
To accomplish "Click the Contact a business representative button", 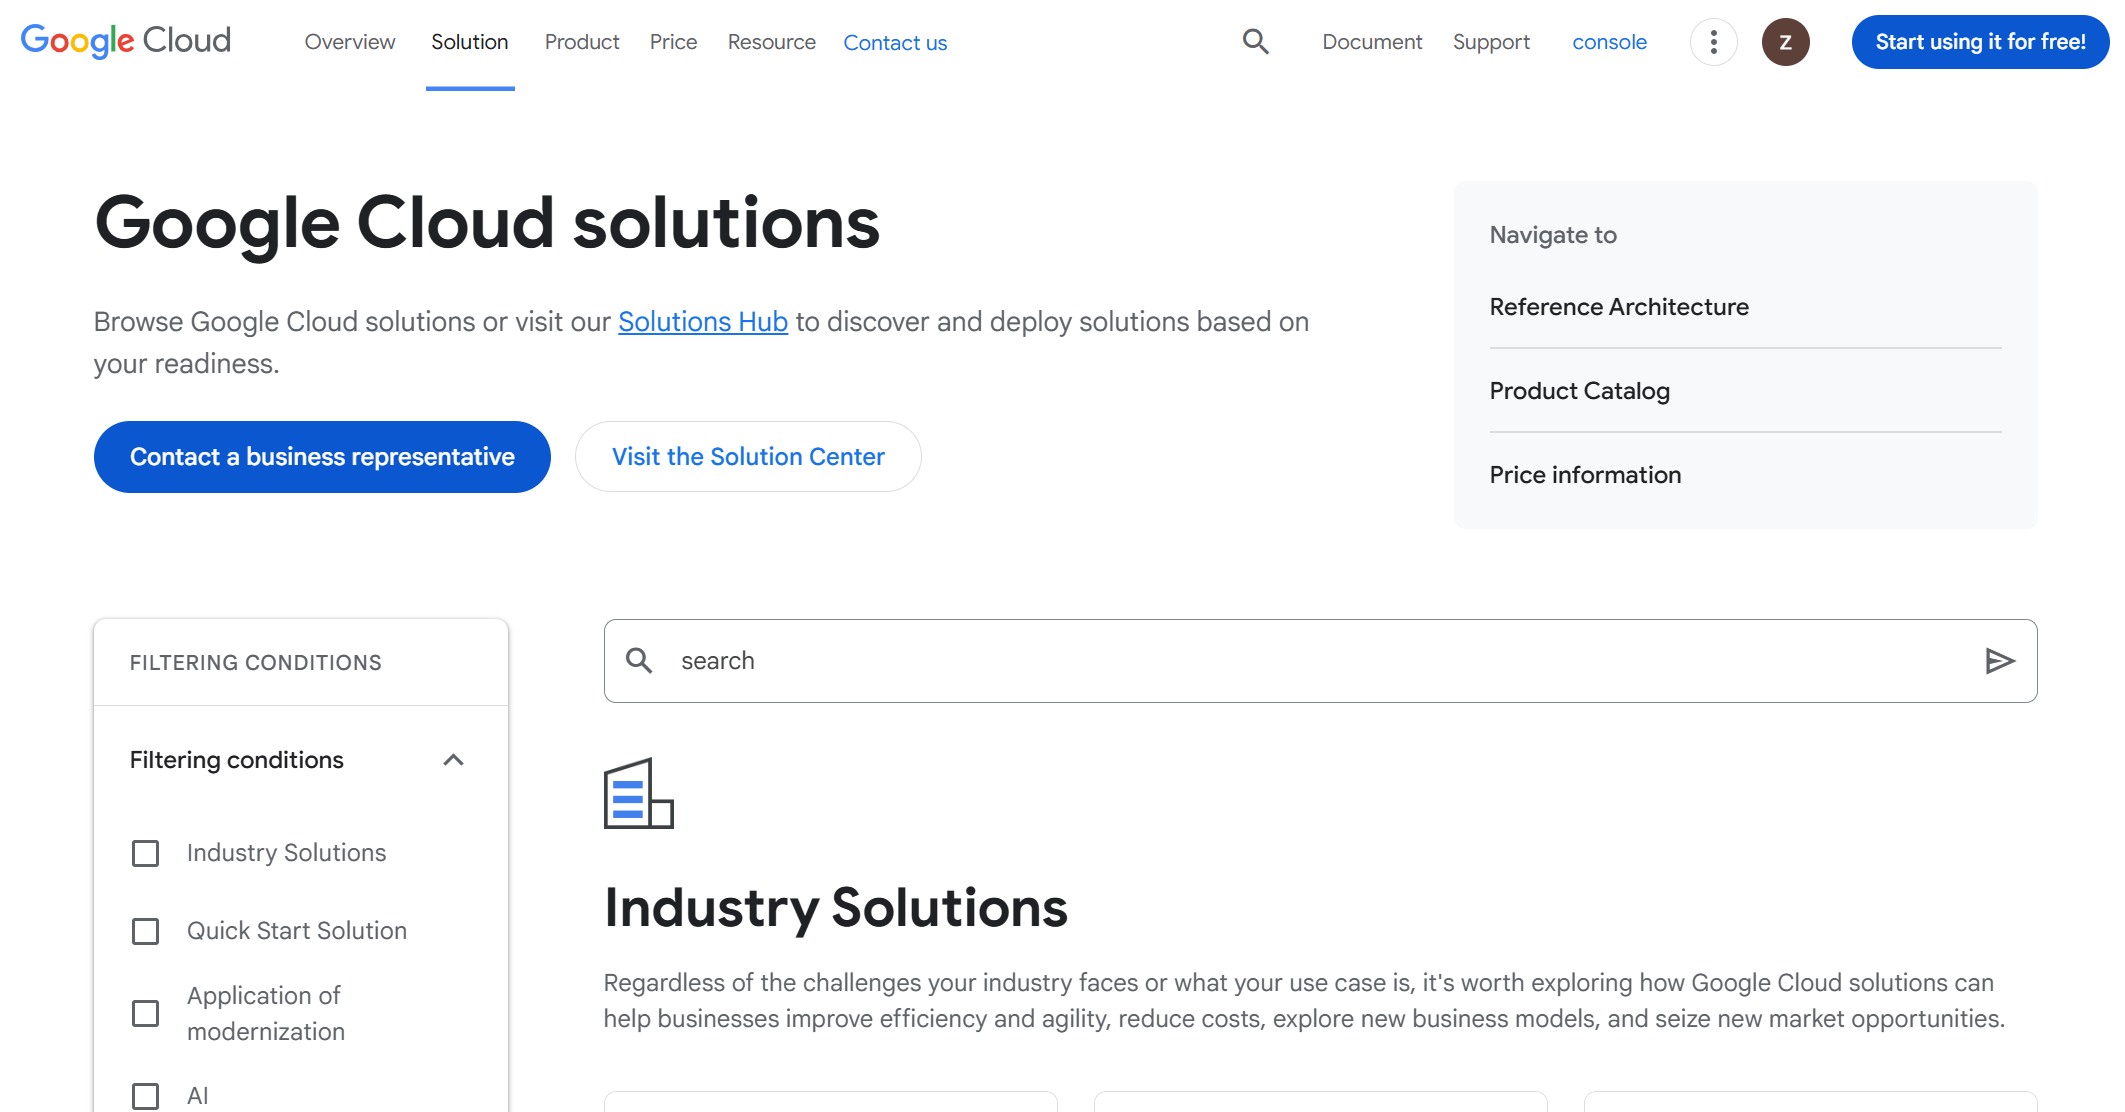I will pos(321,457).
